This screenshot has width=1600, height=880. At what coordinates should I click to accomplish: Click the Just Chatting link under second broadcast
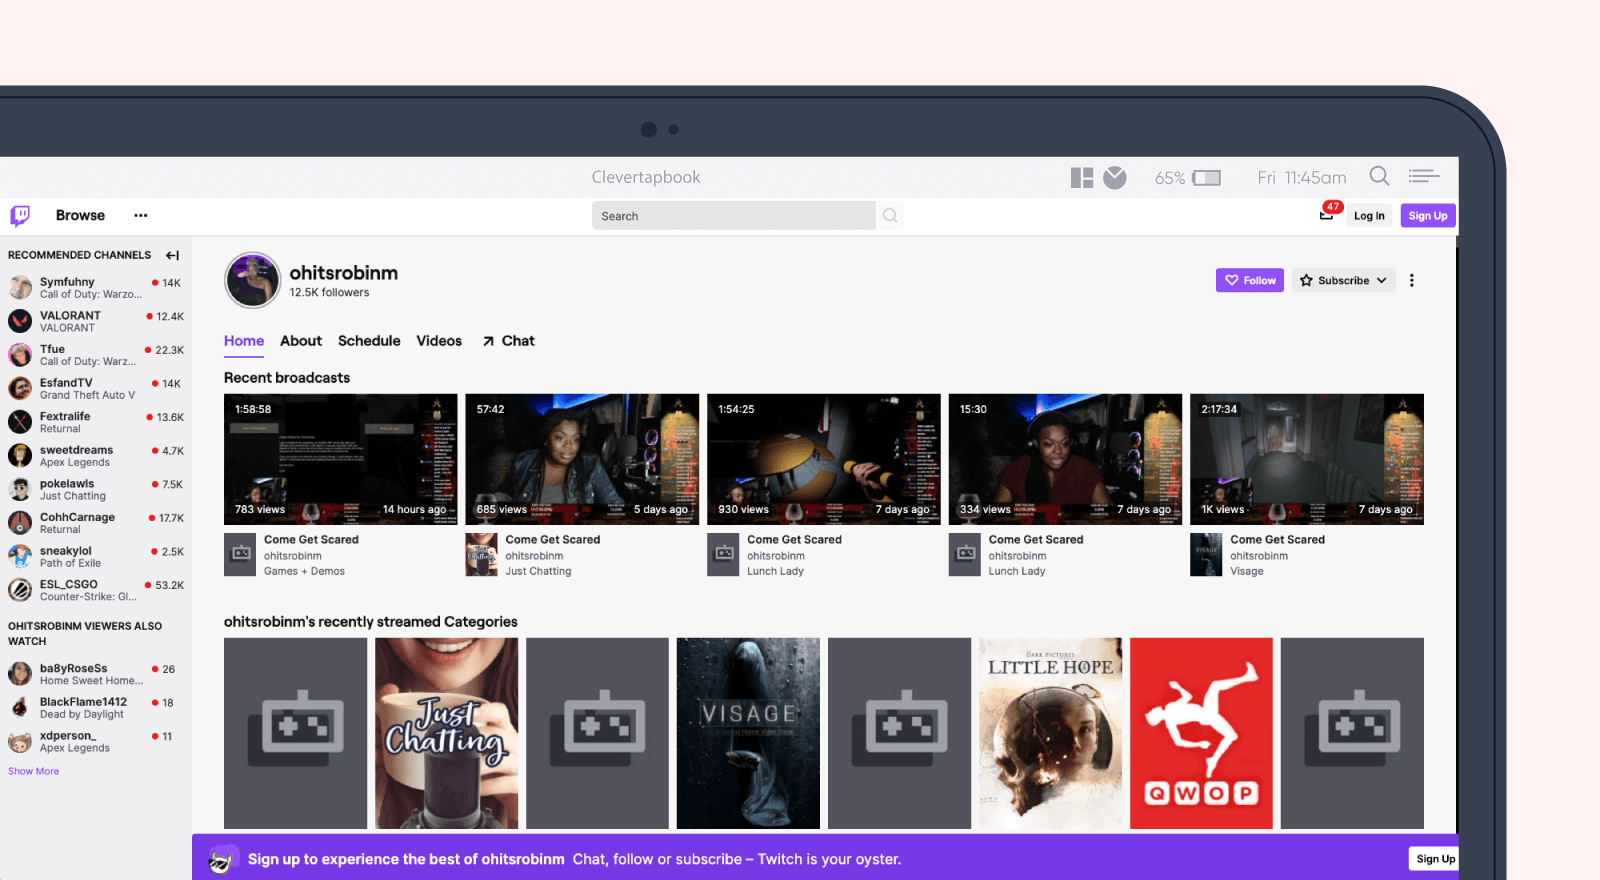[538, 572]
